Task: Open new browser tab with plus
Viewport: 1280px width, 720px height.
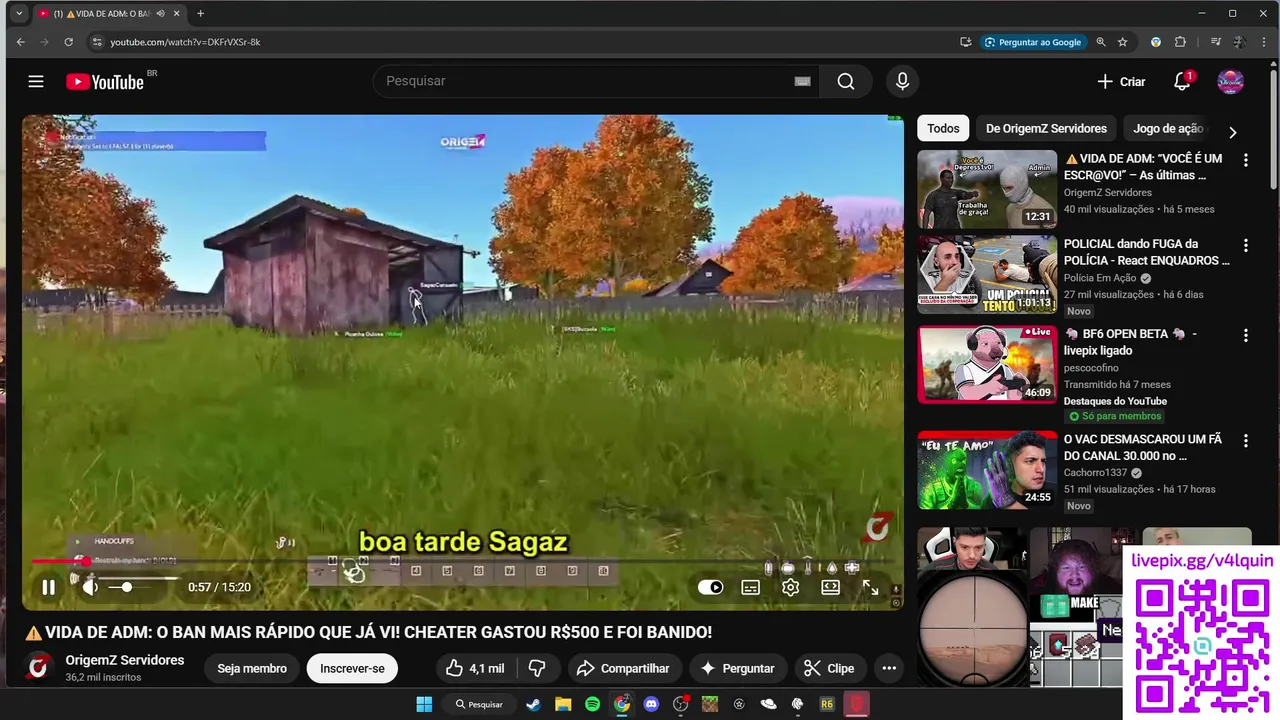Action: point(200,13)
